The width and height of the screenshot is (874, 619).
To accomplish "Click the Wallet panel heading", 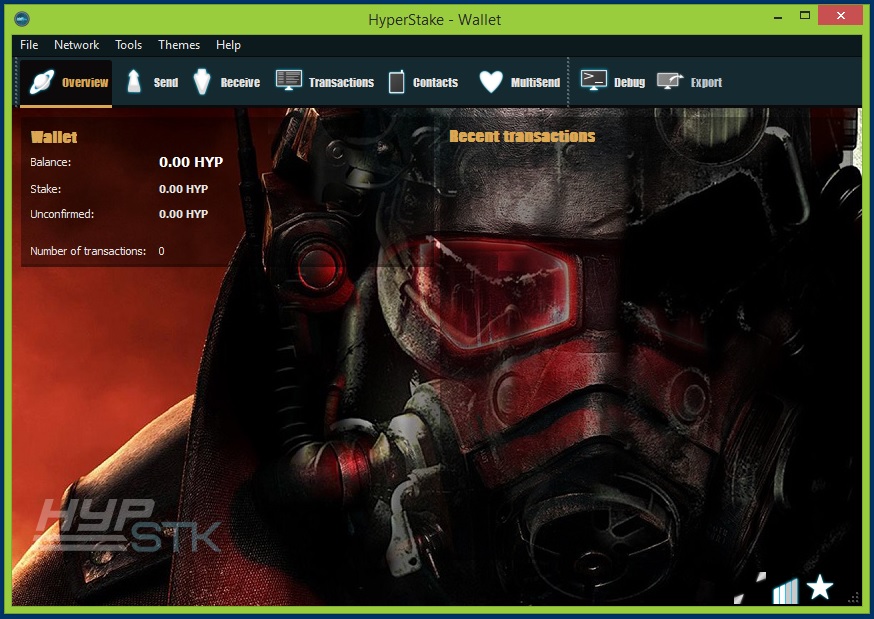I will coord(54,137).
